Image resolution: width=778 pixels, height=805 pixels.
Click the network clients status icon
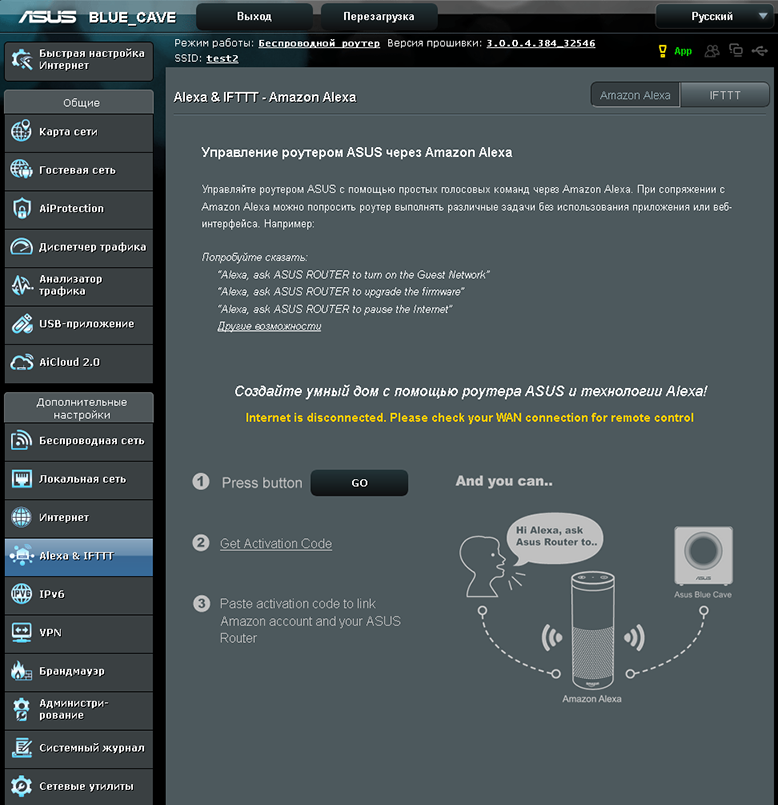coord(736,50)
